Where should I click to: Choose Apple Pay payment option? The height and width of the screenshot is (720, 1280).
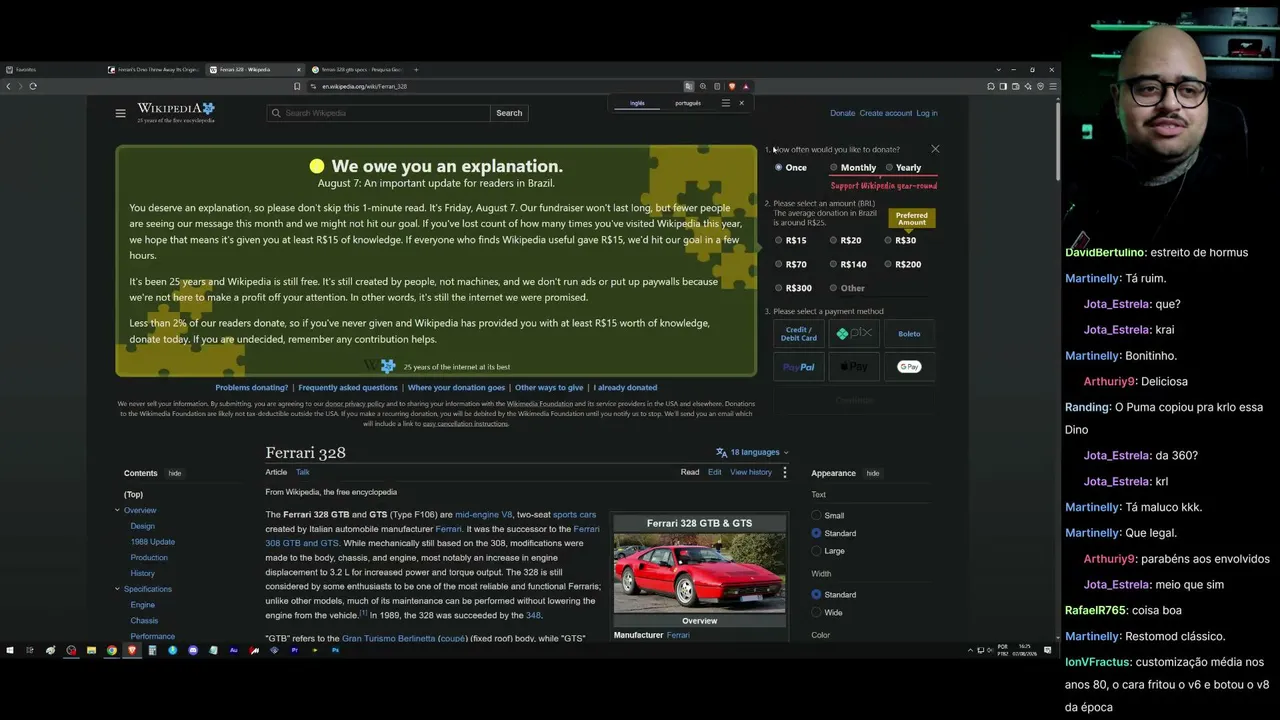[x=854, y=367]
